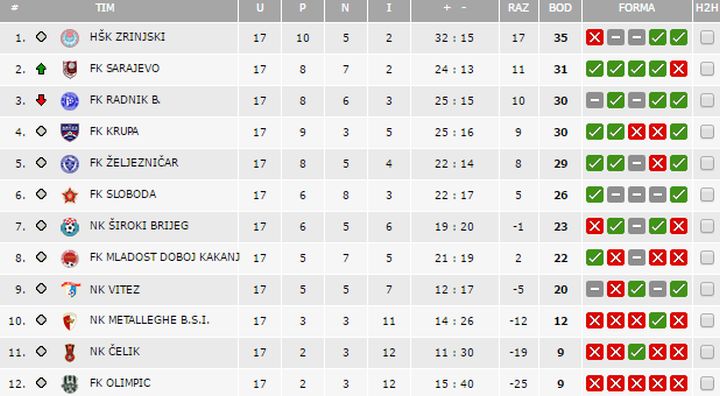Click the FK Sarajevo club crest
This screenshot has height=396, width=720.
click(70, 69)
